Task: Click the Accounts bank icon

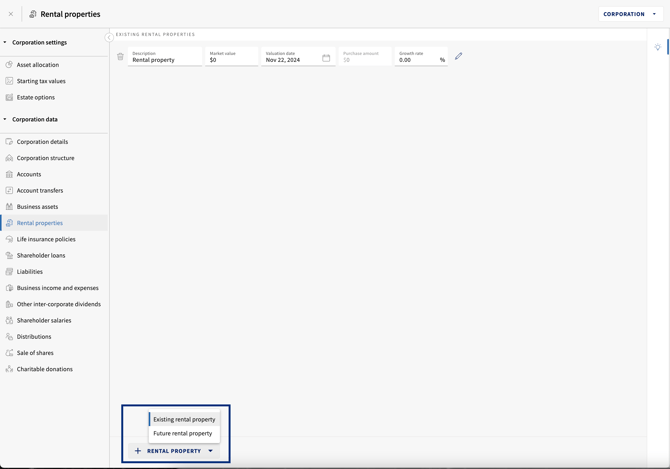Action: pos(9,174)
